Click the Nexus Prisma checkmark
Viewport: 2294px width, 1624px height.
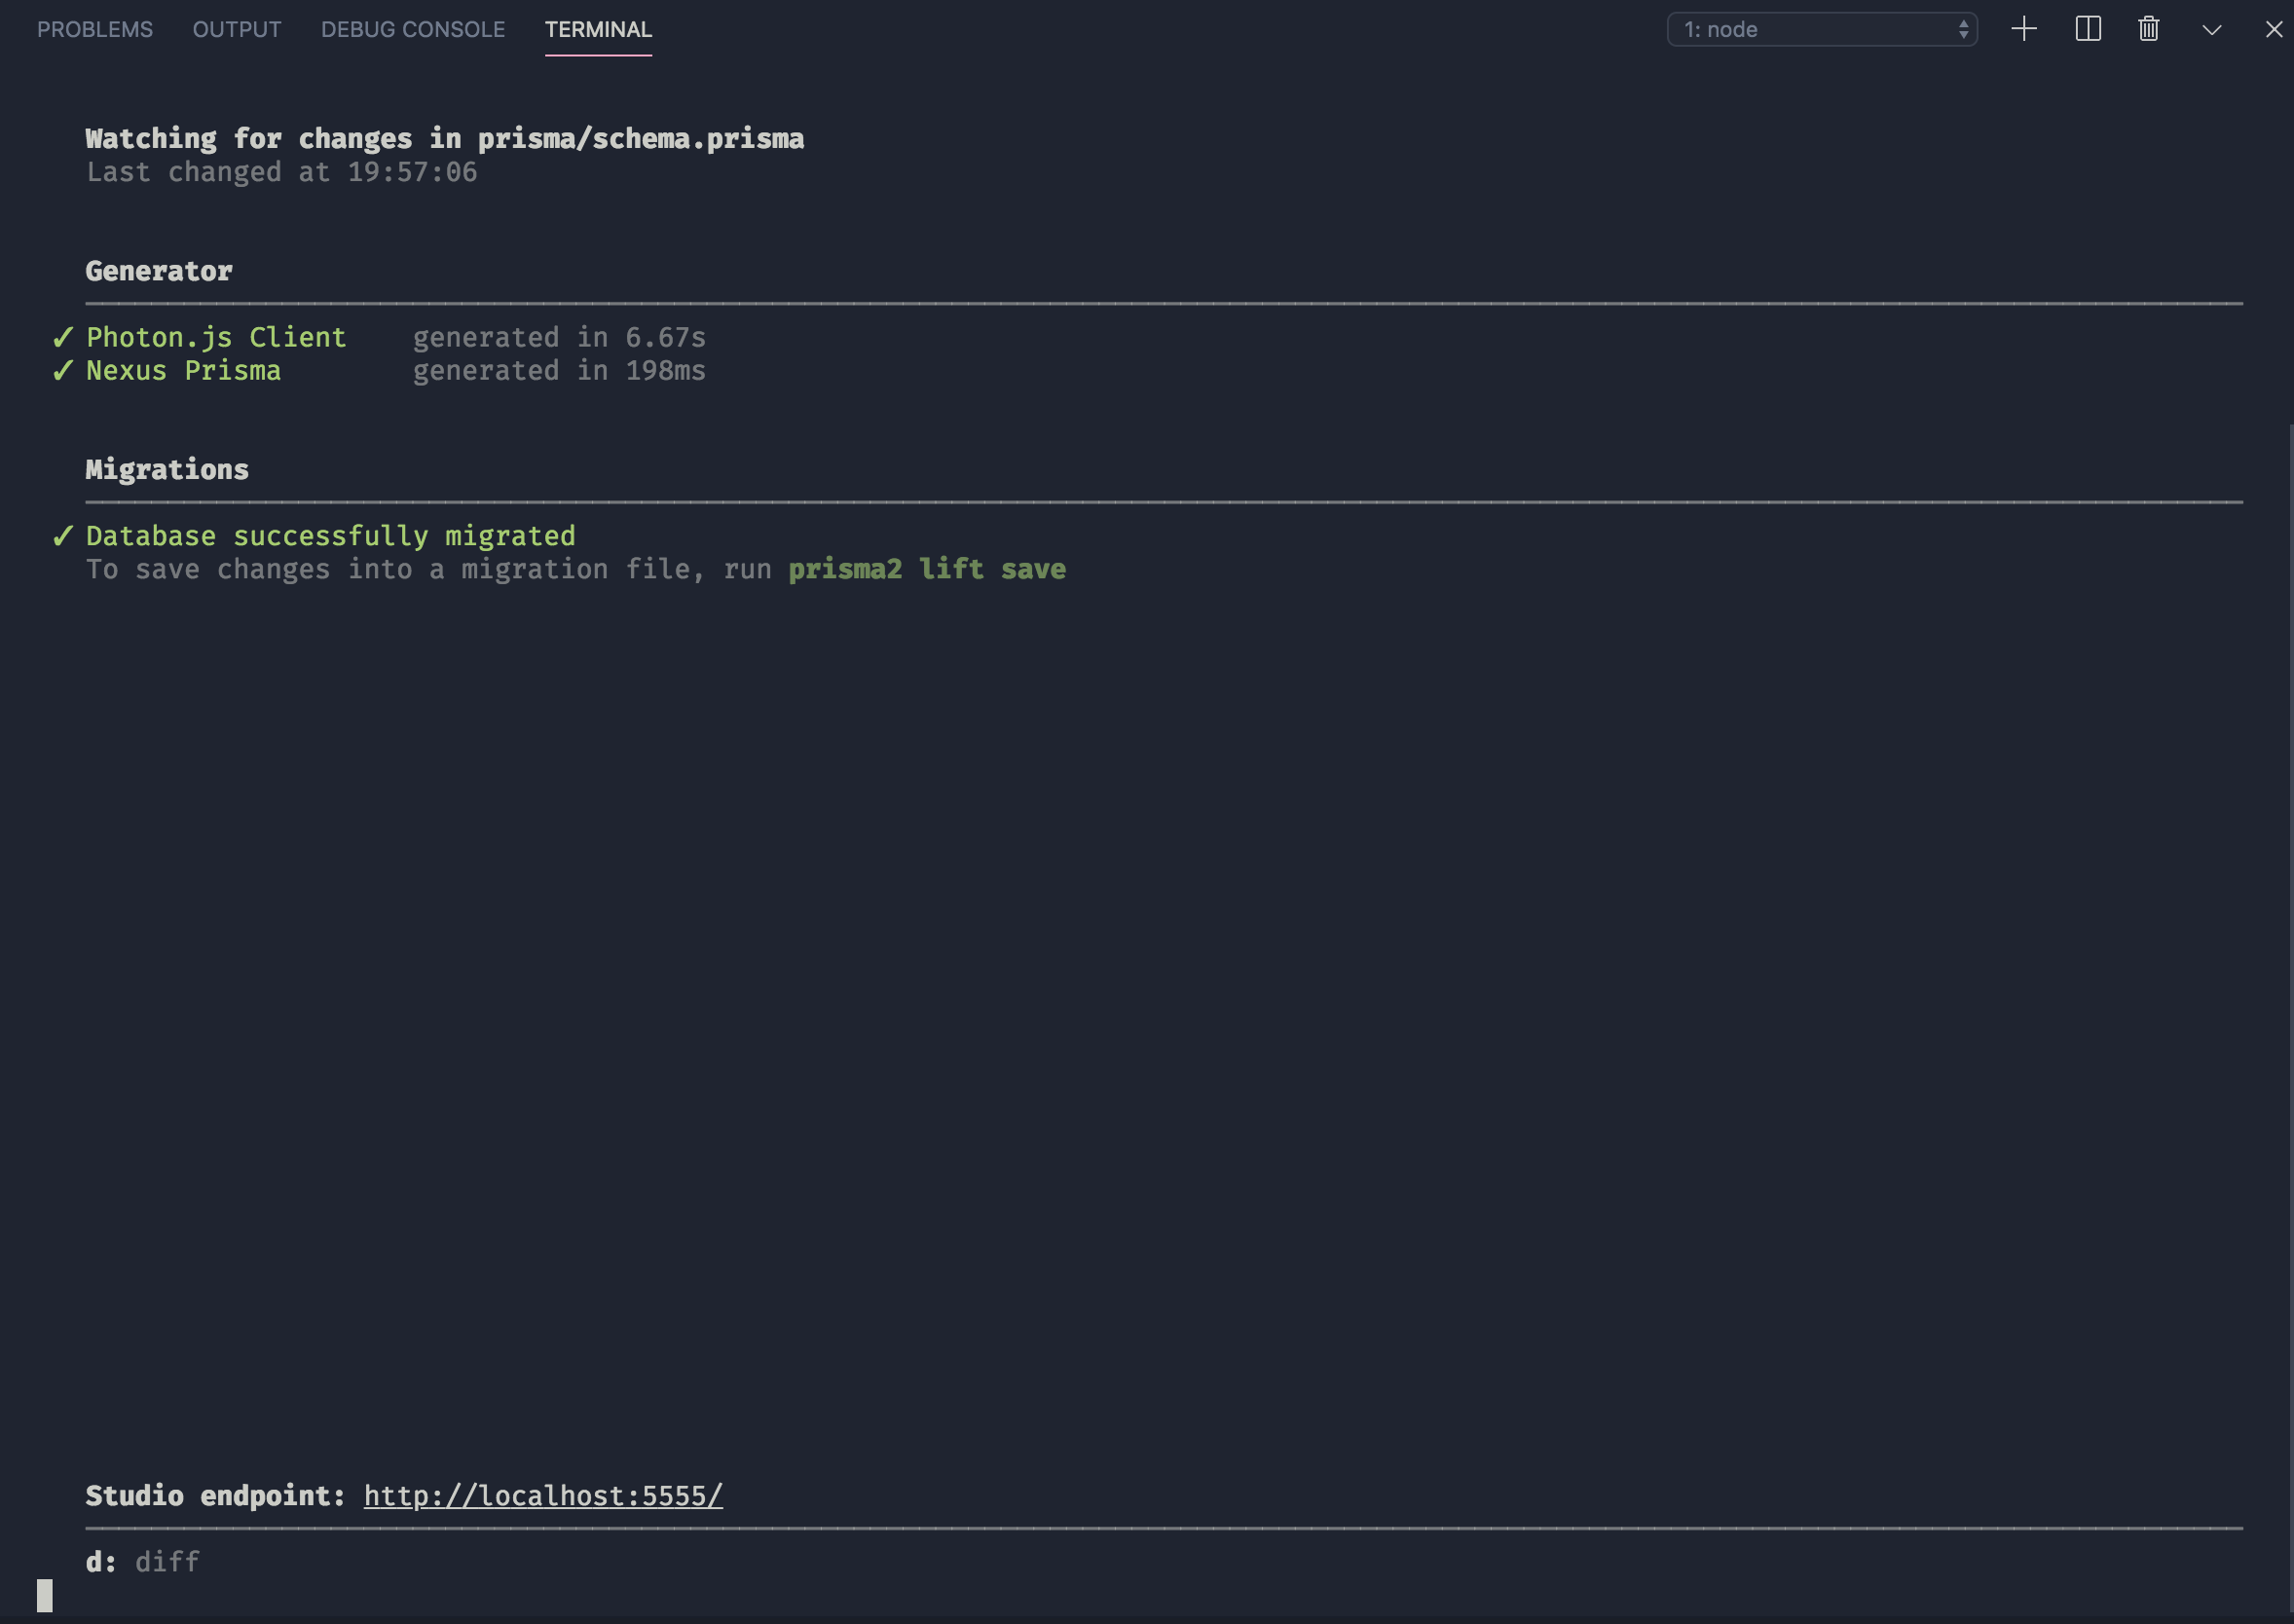coord(62,370)
